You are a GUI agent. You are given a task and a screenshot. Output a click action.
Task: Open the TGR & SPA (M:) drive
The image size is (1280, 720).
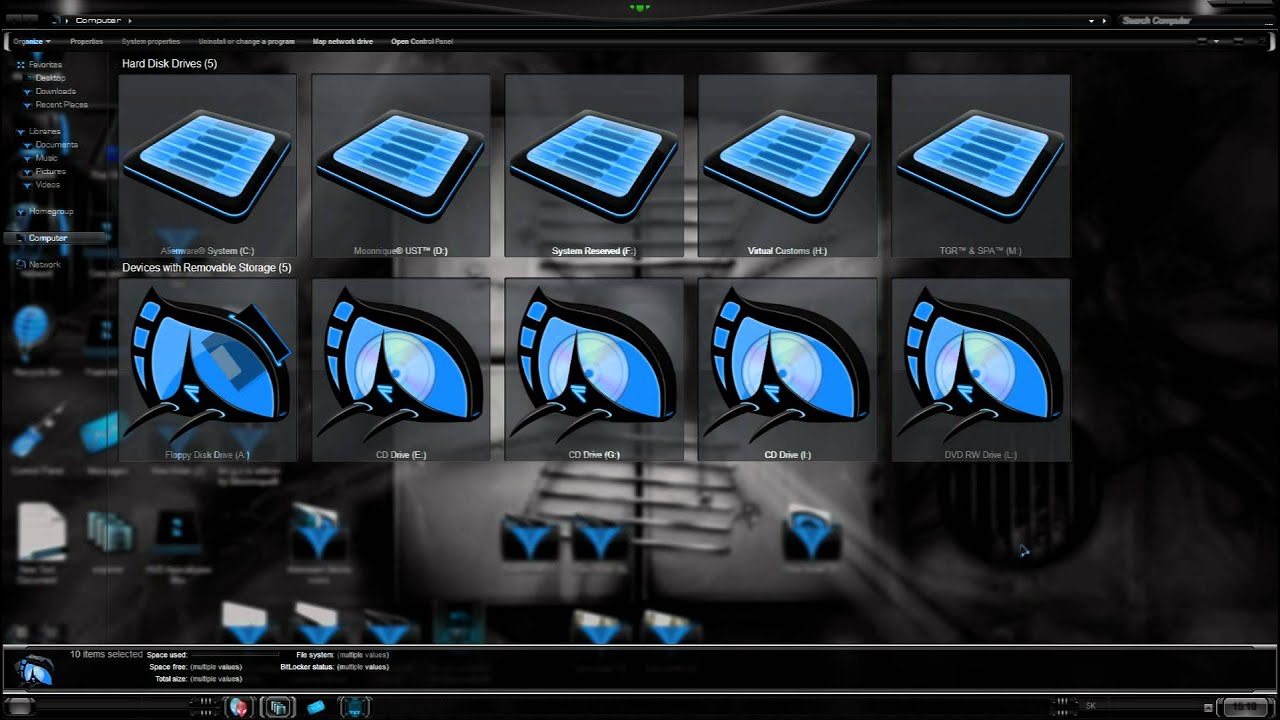pyautogui.click(x=980, y=166)
